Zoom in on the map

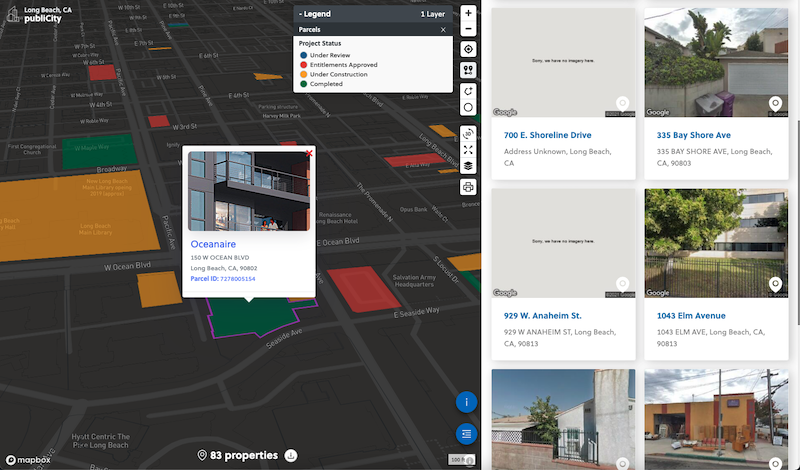pos(468,14)
